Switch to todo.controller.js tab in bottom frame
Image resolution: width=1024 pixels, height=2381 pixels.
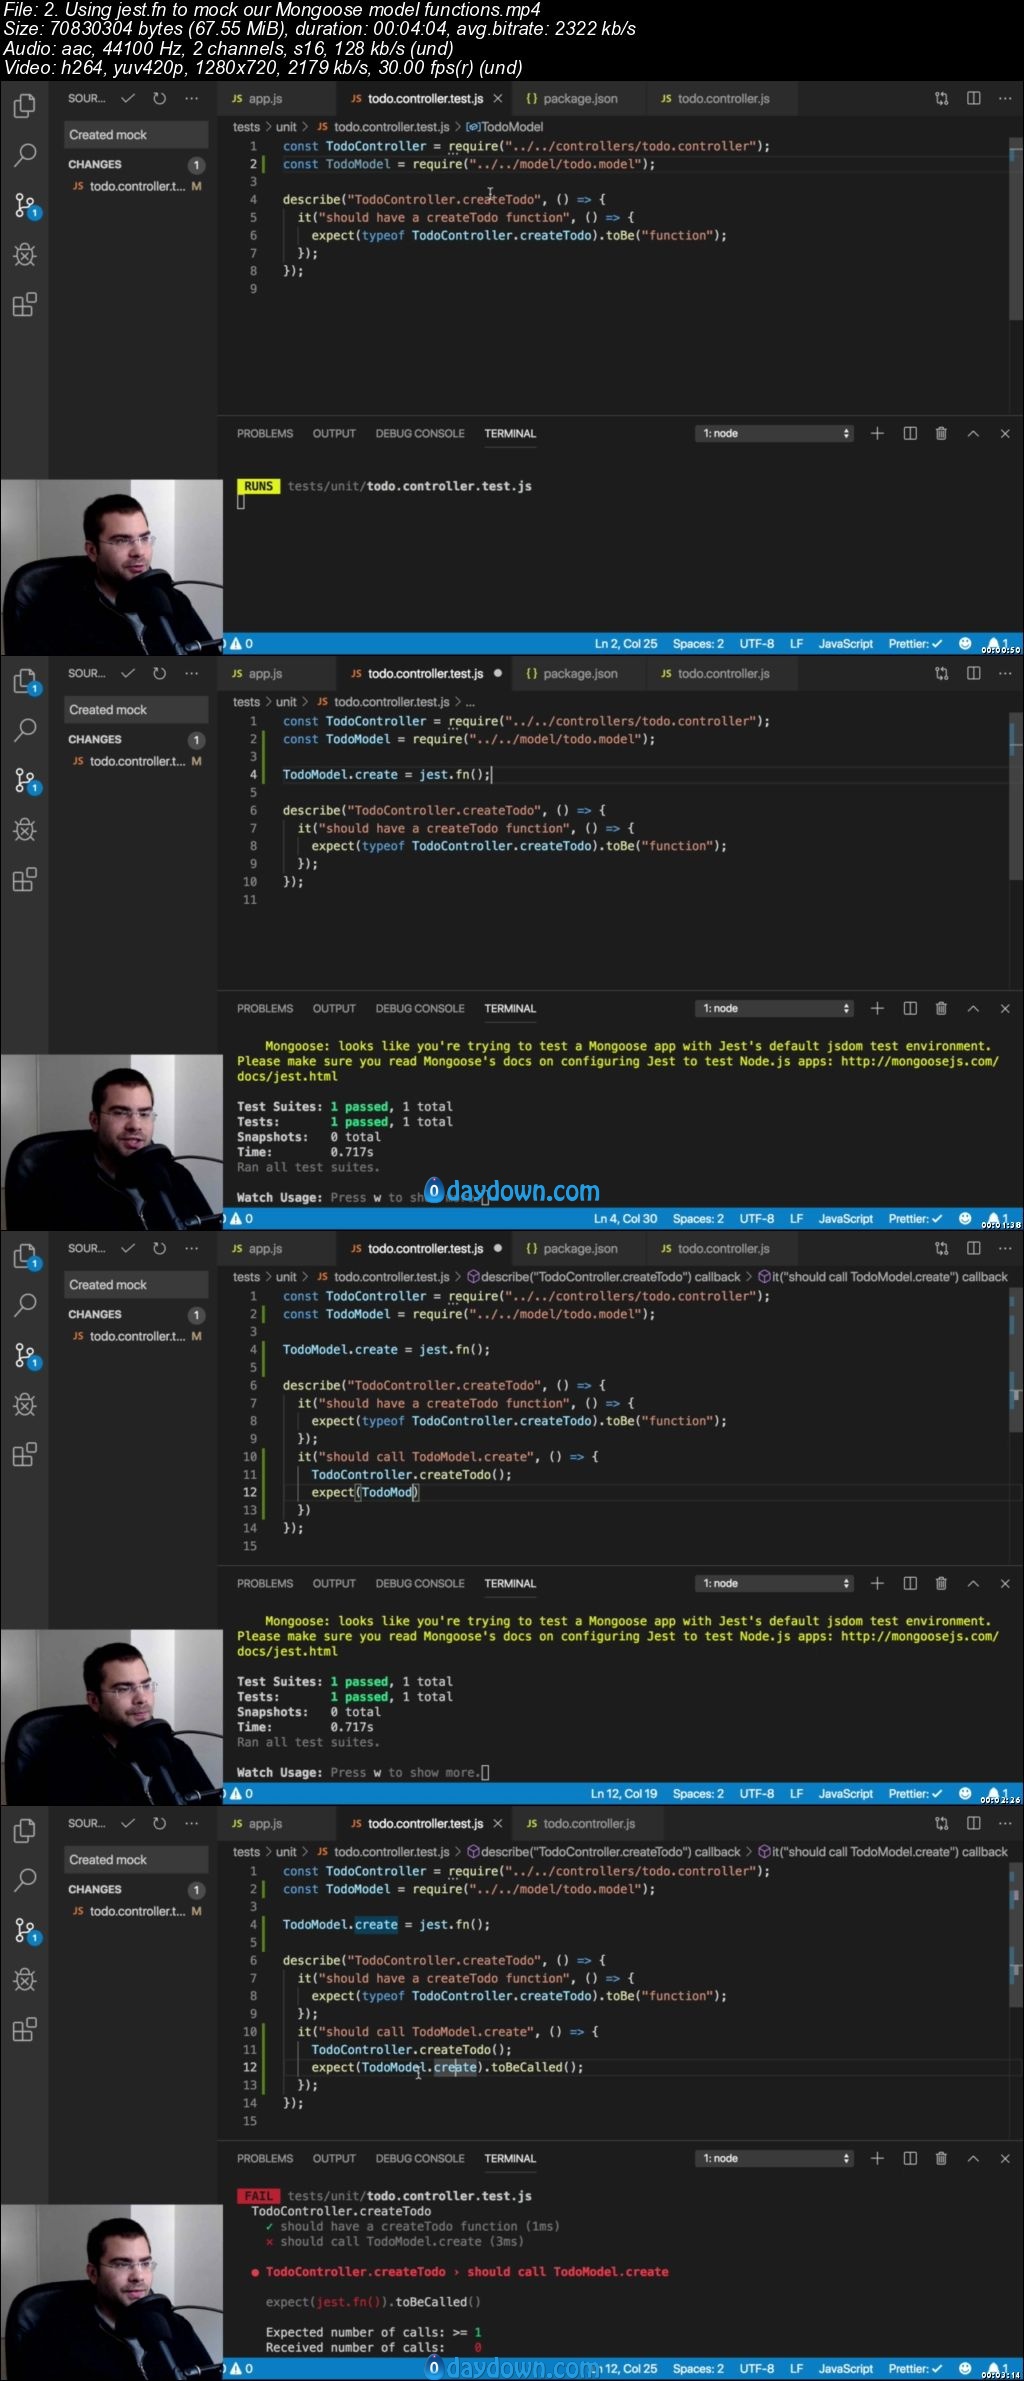point(581,1823)
